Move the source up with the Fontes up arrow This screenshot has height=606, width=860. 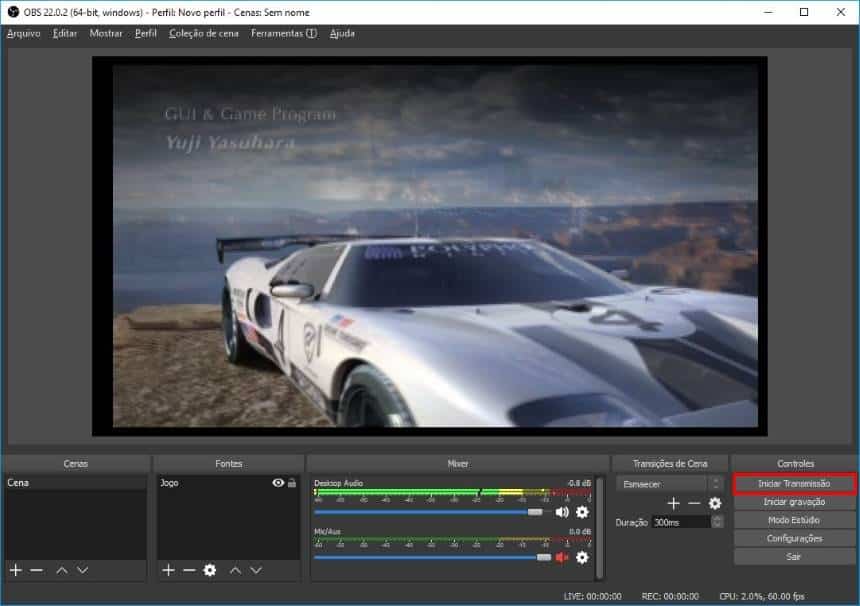click(235, 570)
